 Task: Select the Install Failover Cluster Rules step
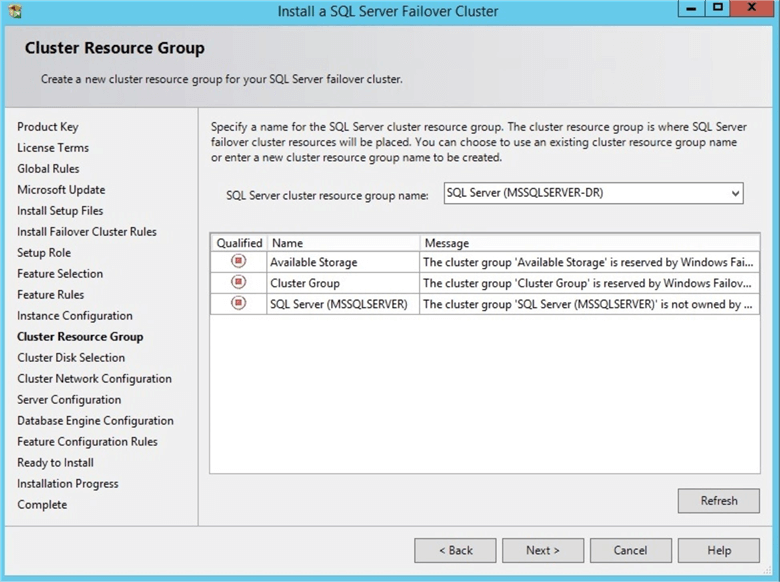pyautogui.click(x=87, y=232)
